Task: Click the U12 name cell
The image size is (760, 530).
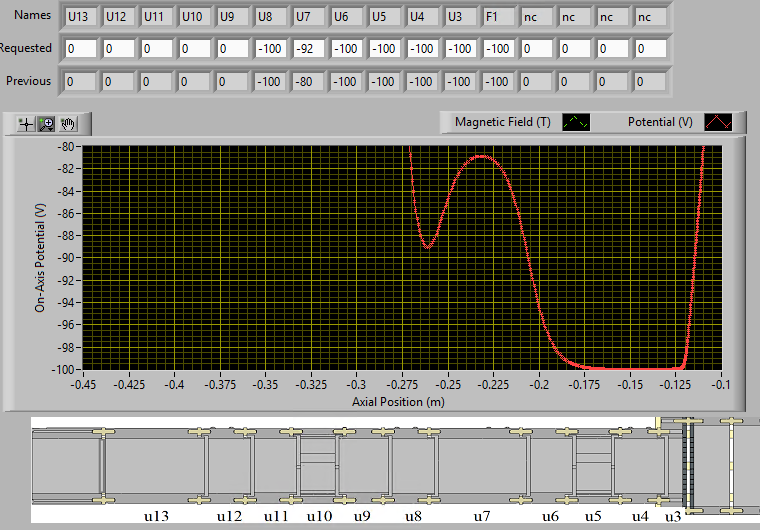Action: point(119,16)
